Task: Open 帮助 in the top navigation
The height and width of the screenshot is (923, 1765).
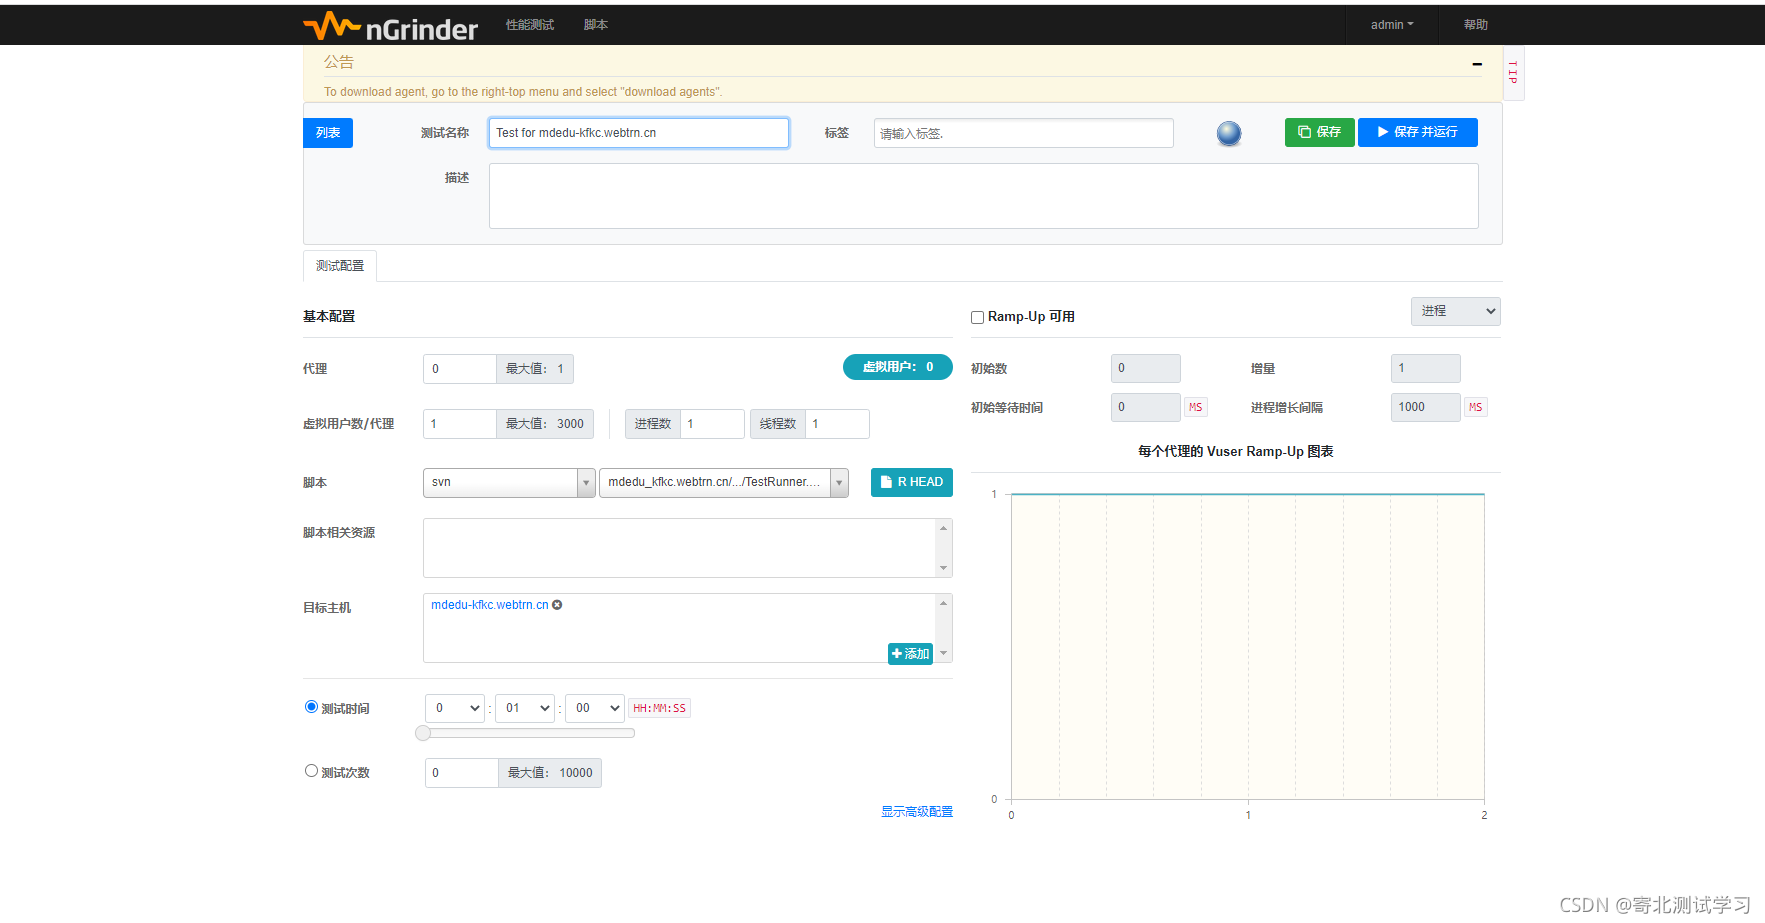Action: (1476, 25)
